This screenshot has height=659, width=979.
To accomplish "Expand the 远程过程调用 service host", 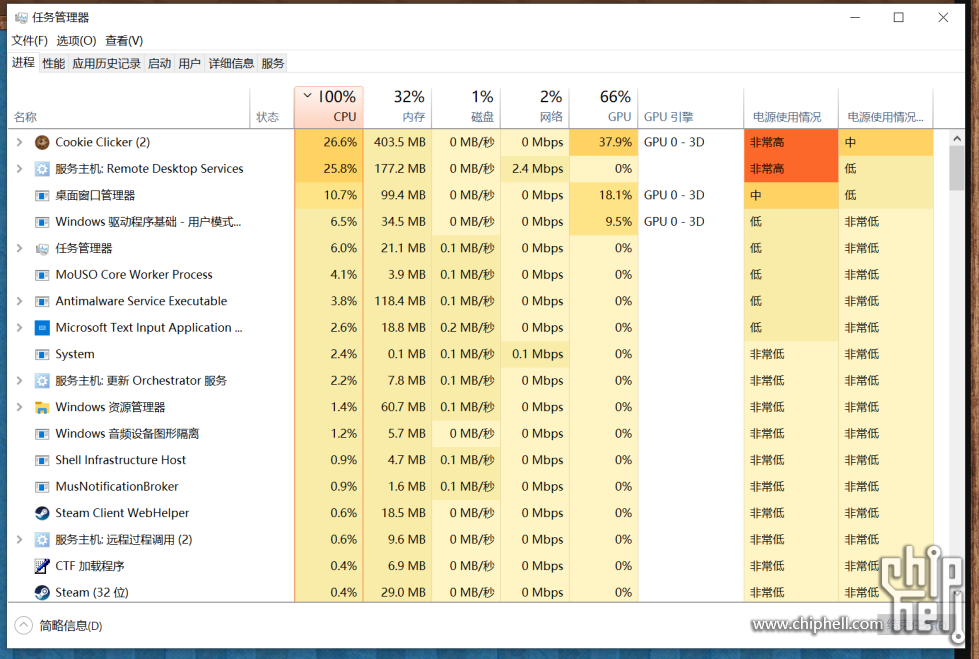I will click(19, 539).
